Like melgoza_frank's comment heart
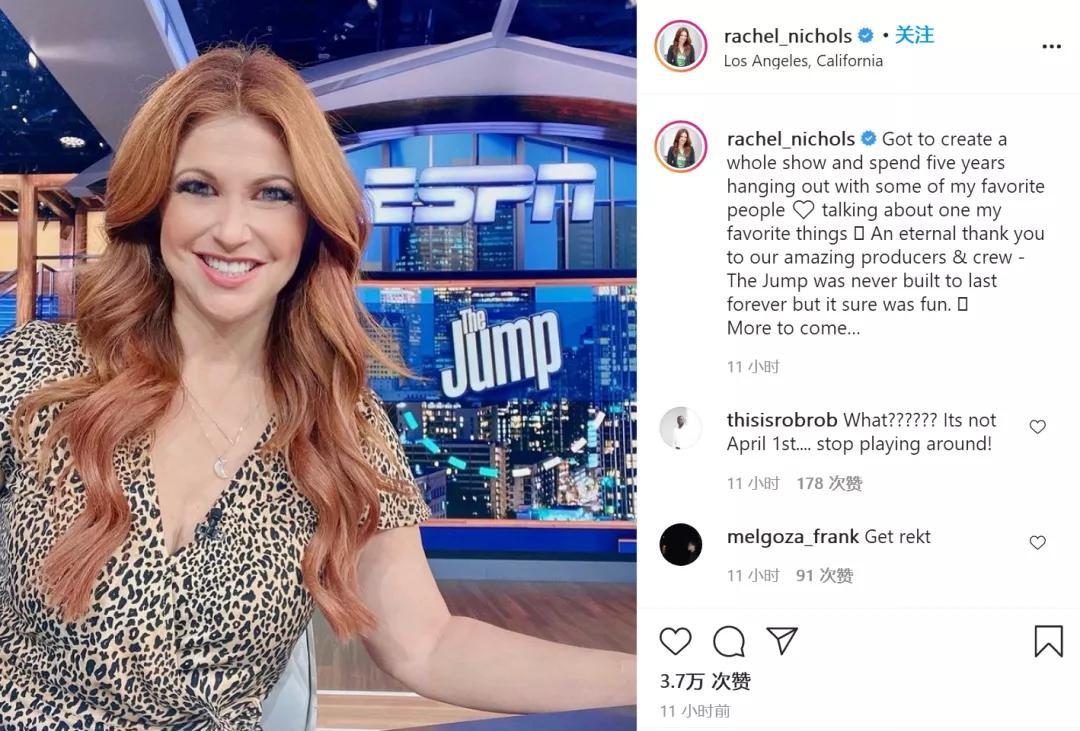 [x=1037, y=543]
